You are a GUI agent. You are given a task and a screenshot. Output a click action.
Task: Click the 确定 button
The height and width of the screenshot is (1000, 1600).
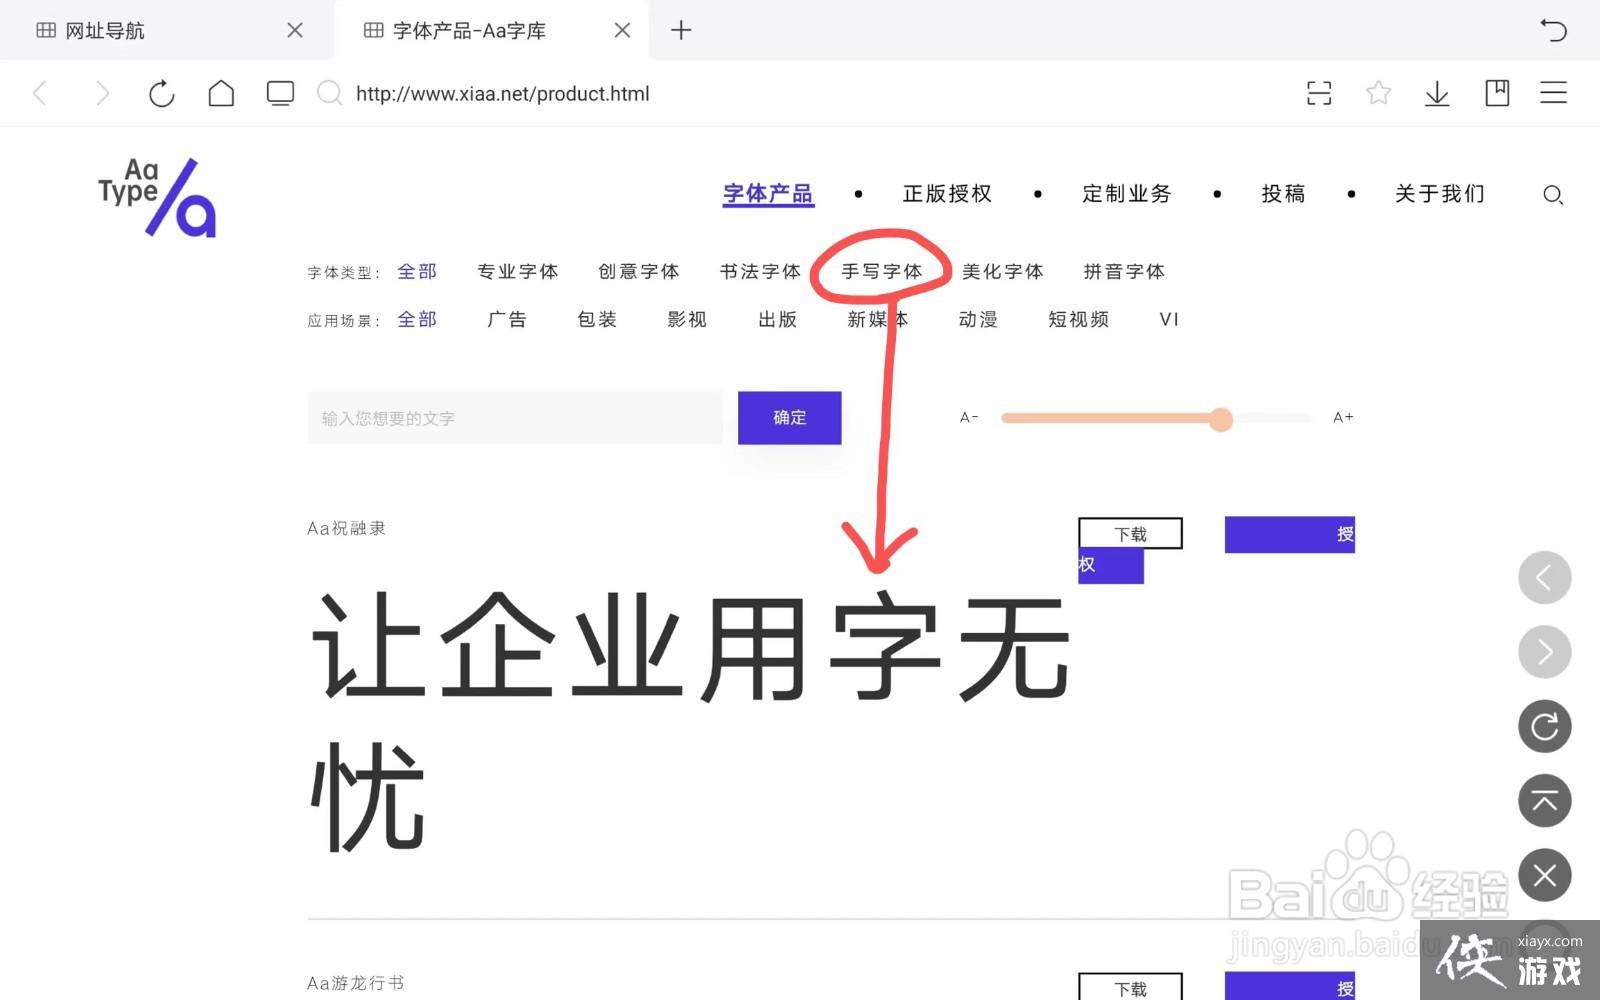point(790,418)
